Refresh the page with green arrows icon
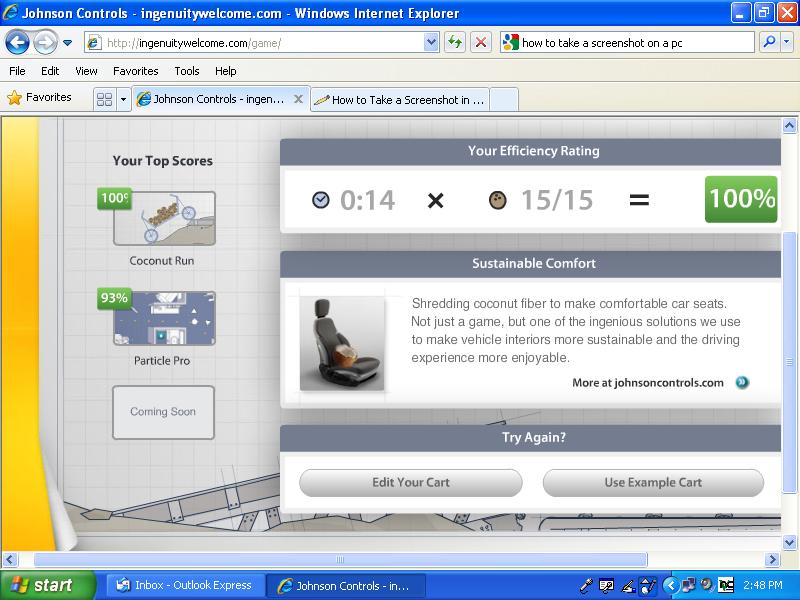 (455, 43)
